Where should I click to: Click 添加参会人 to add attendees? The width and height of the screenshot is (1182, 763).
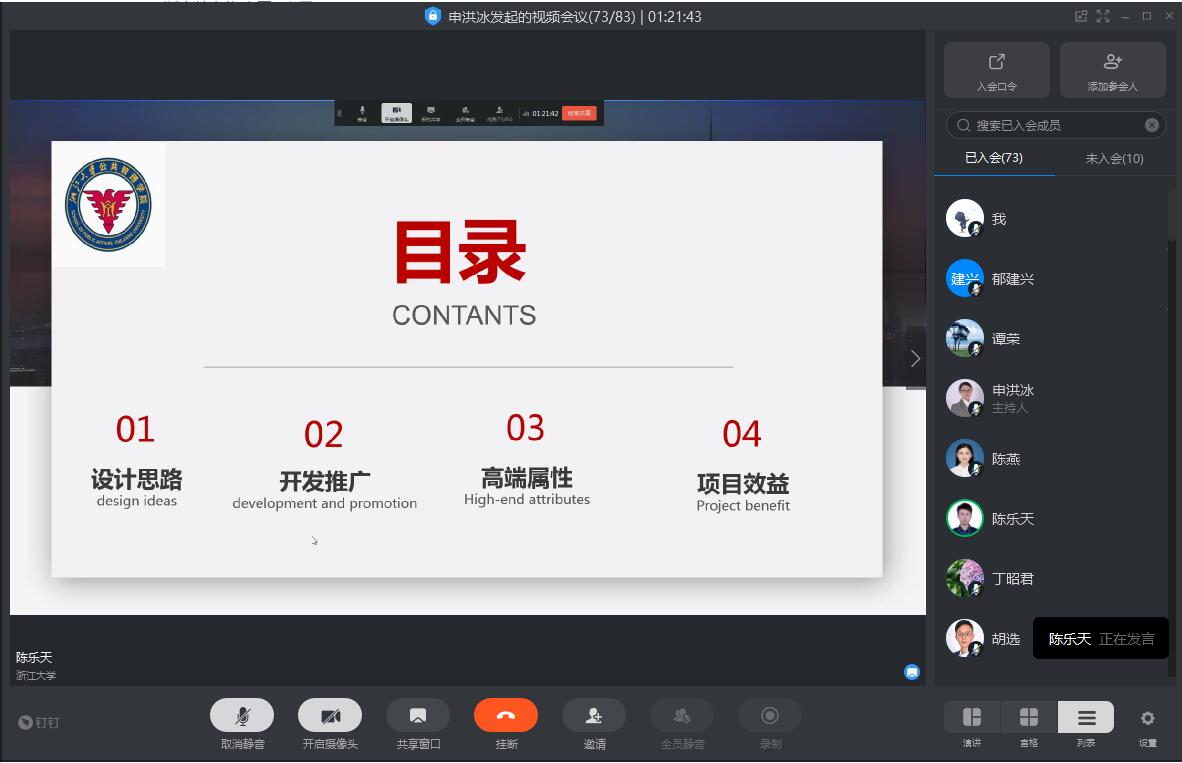click(x=1112, y=70)
